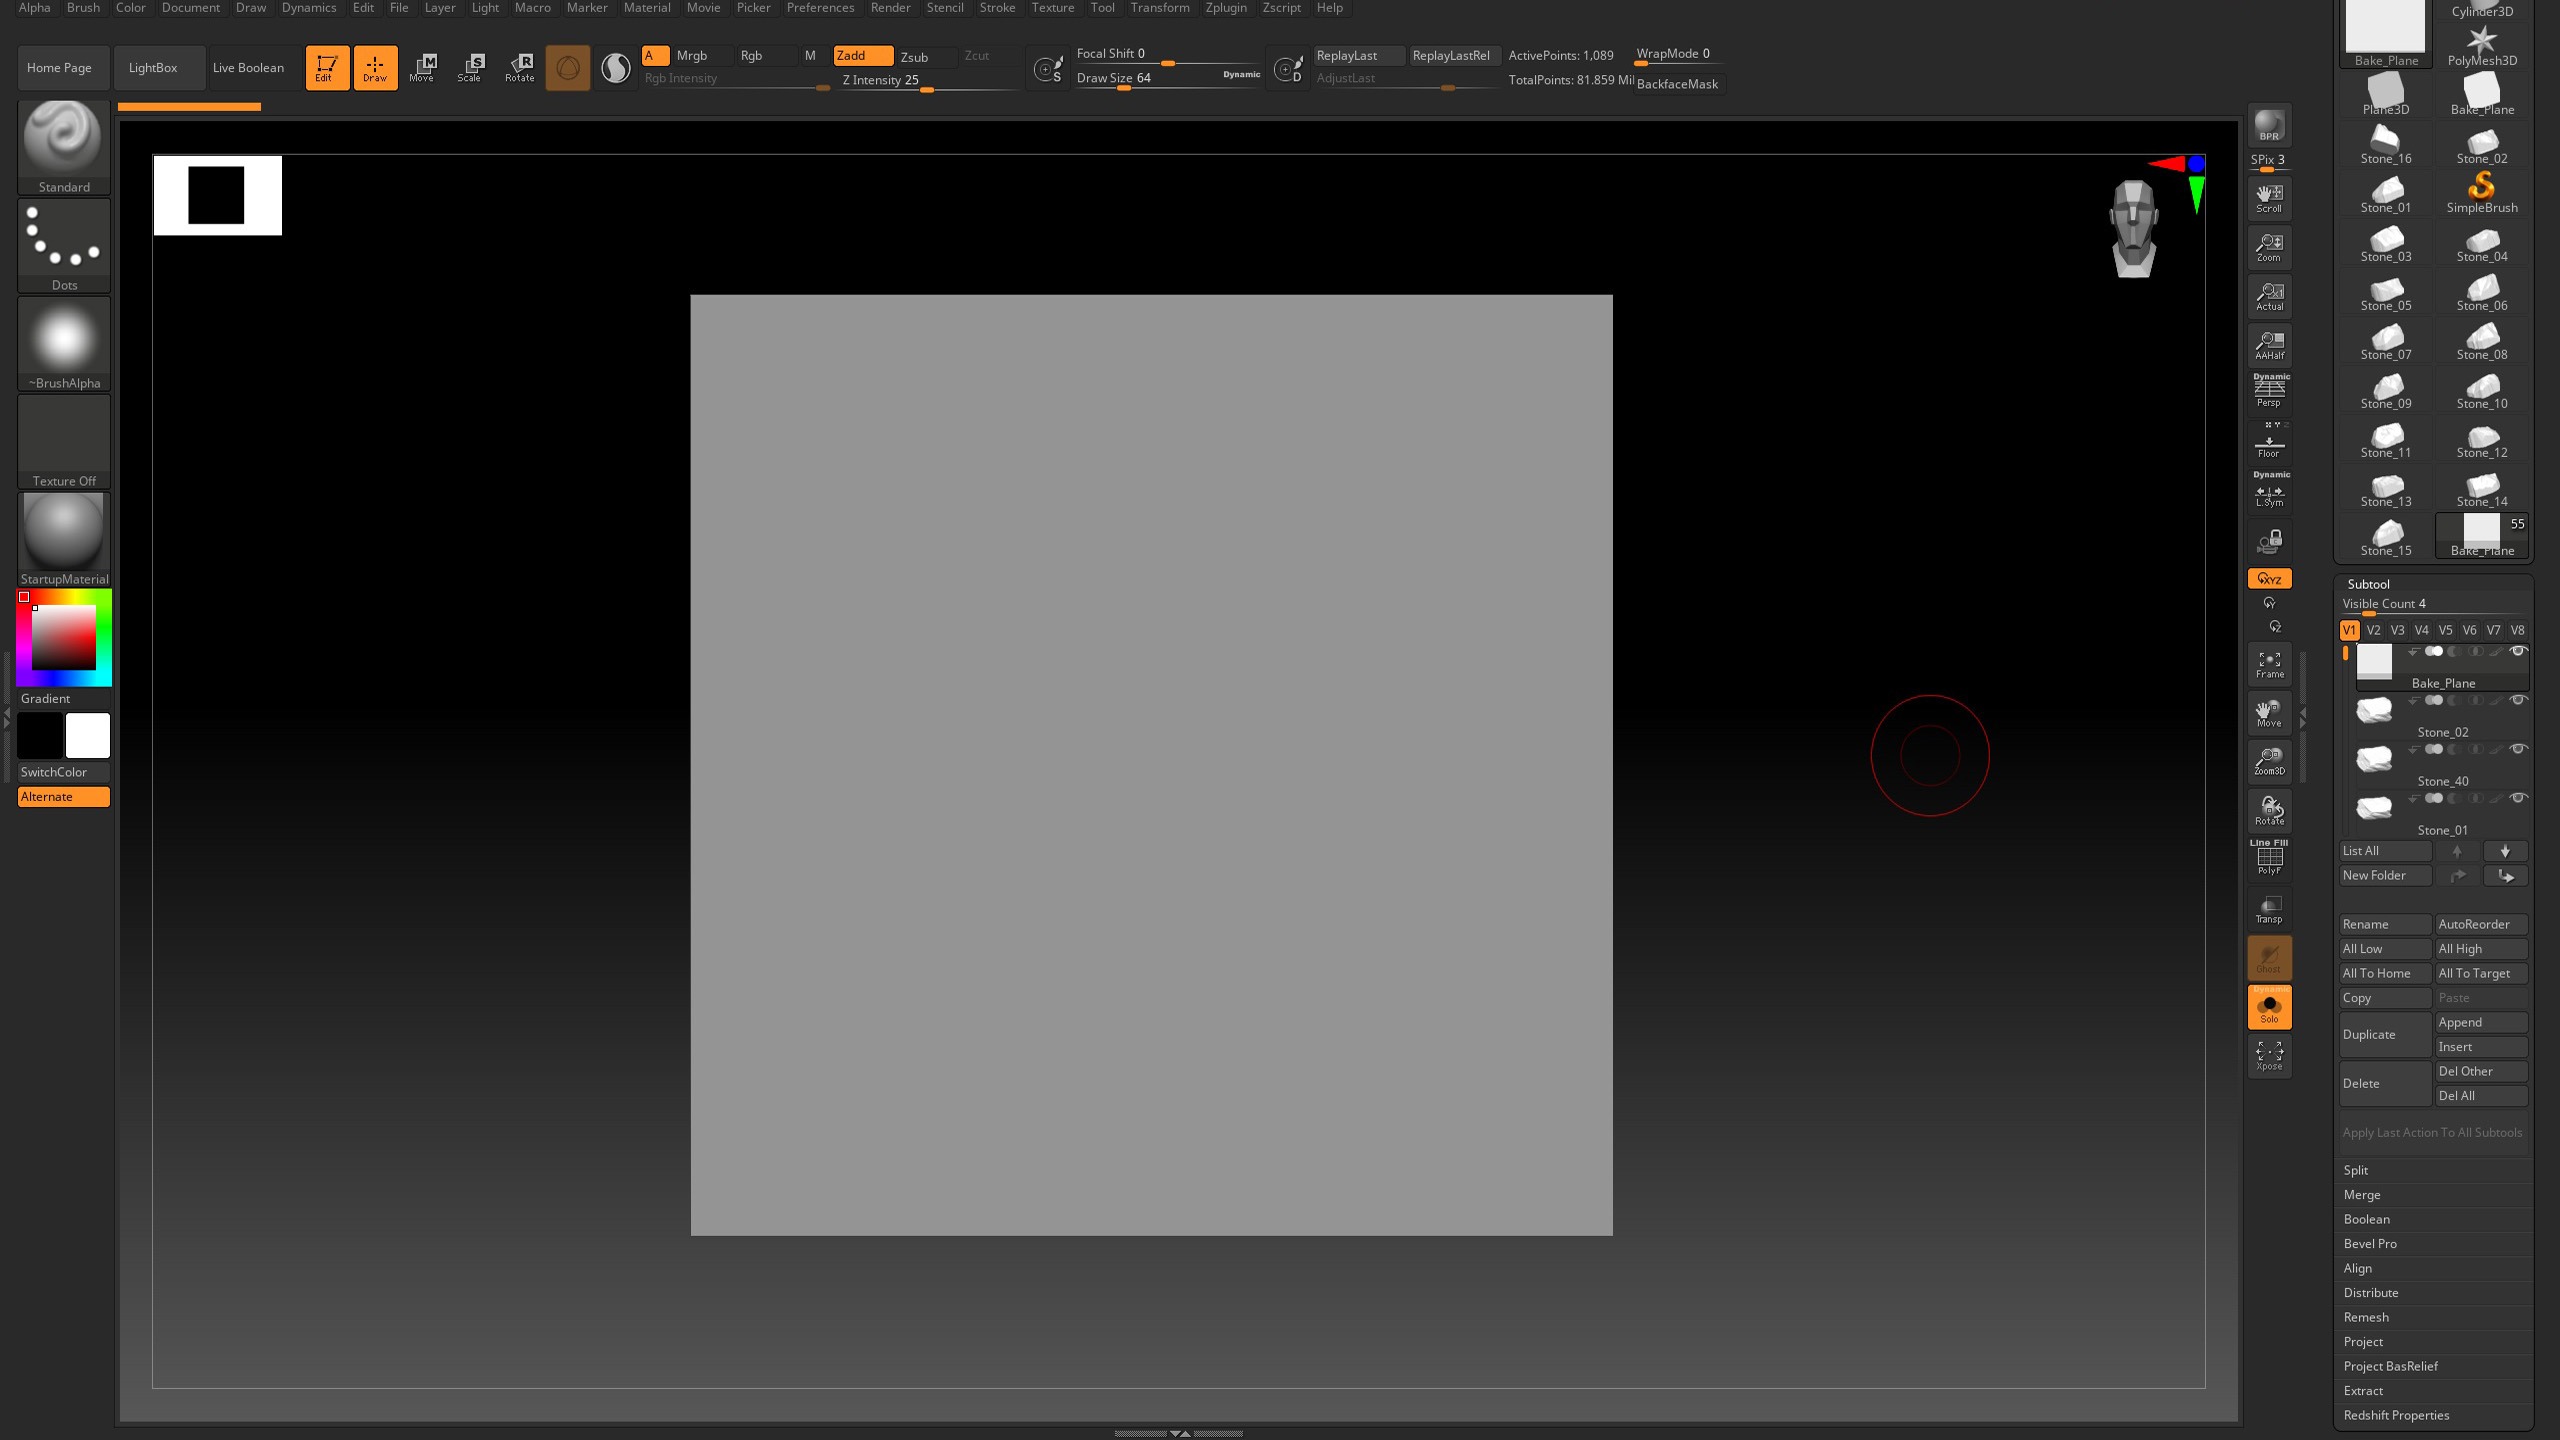Collapse the Subtool palette header

coord(2368,584)
